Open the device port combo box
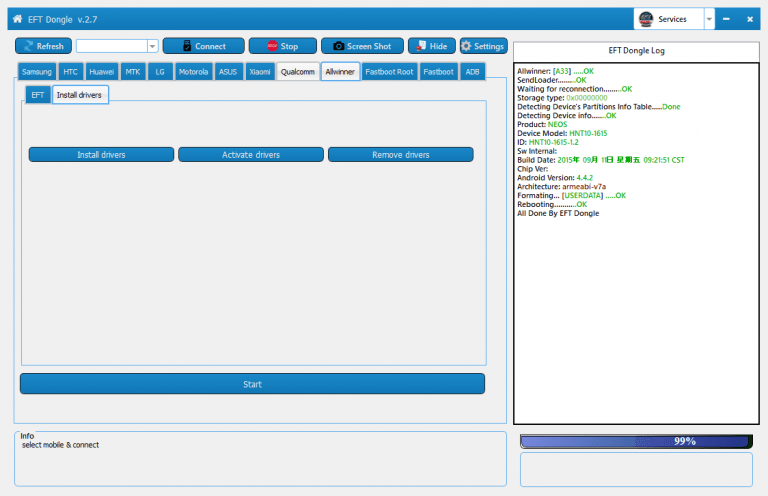Image resolution: width=768 pixels, height=496 pixels. click(152, 46)
